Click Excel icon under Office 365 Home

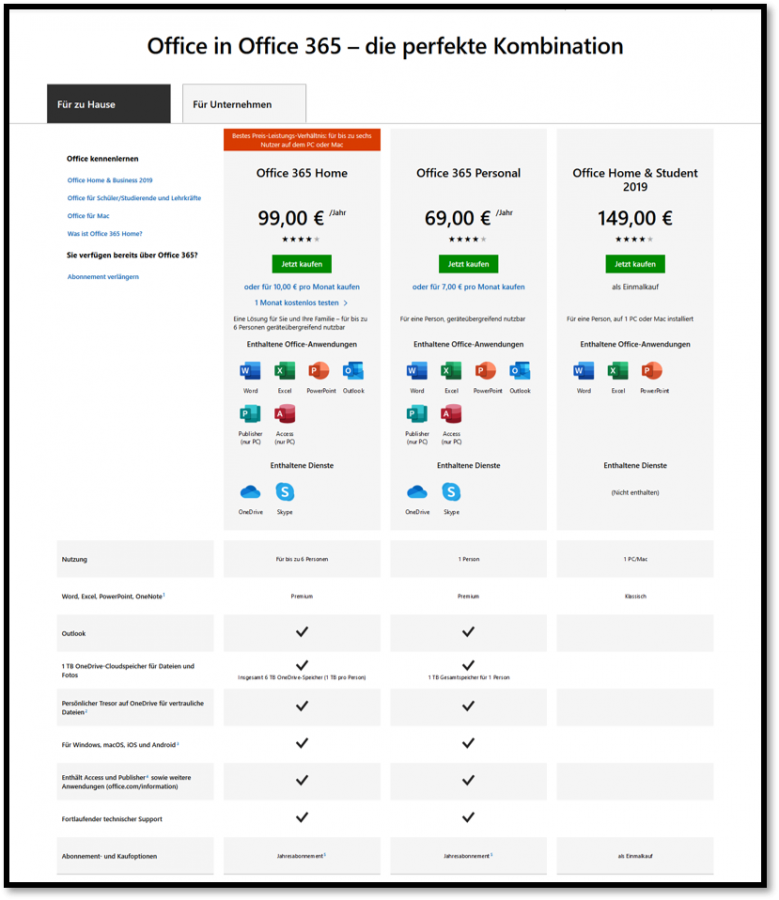tap(285, 371)
